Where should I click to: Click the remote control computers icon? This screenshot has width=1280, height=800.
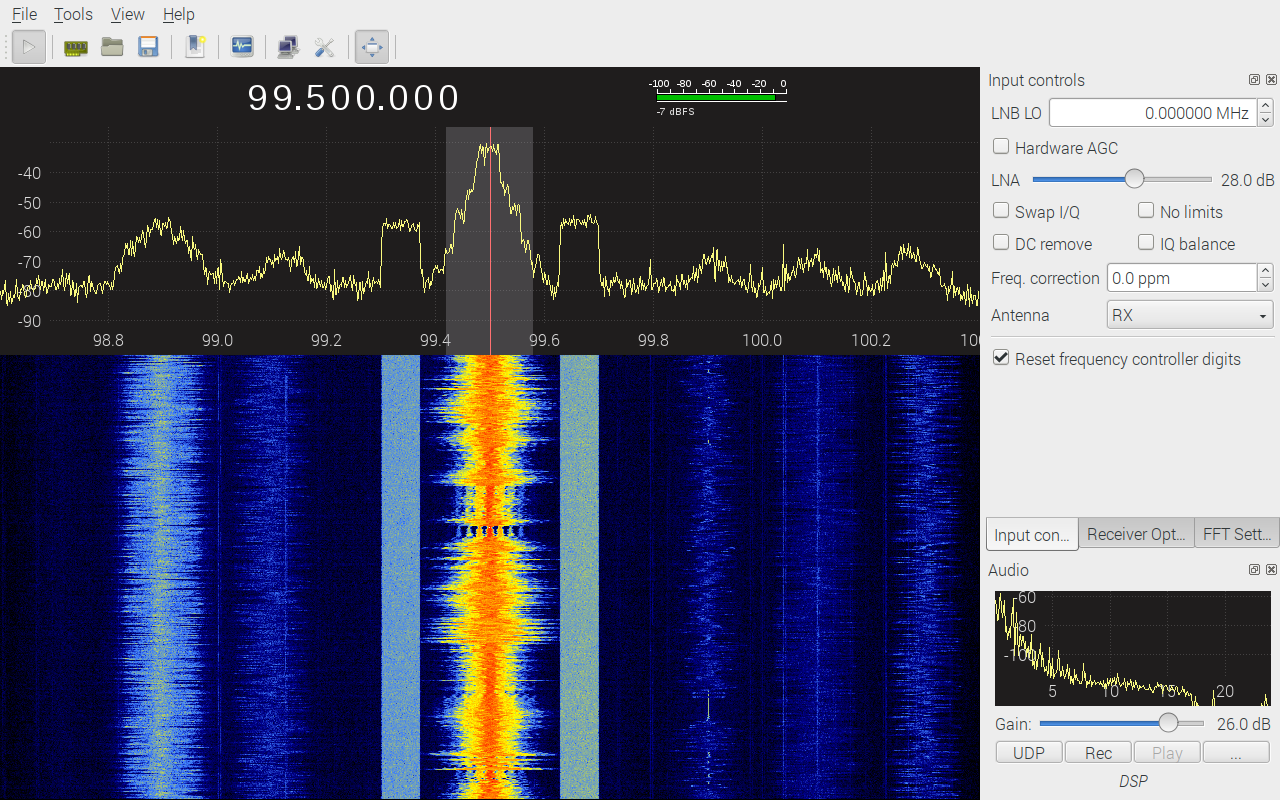[288, 47]
